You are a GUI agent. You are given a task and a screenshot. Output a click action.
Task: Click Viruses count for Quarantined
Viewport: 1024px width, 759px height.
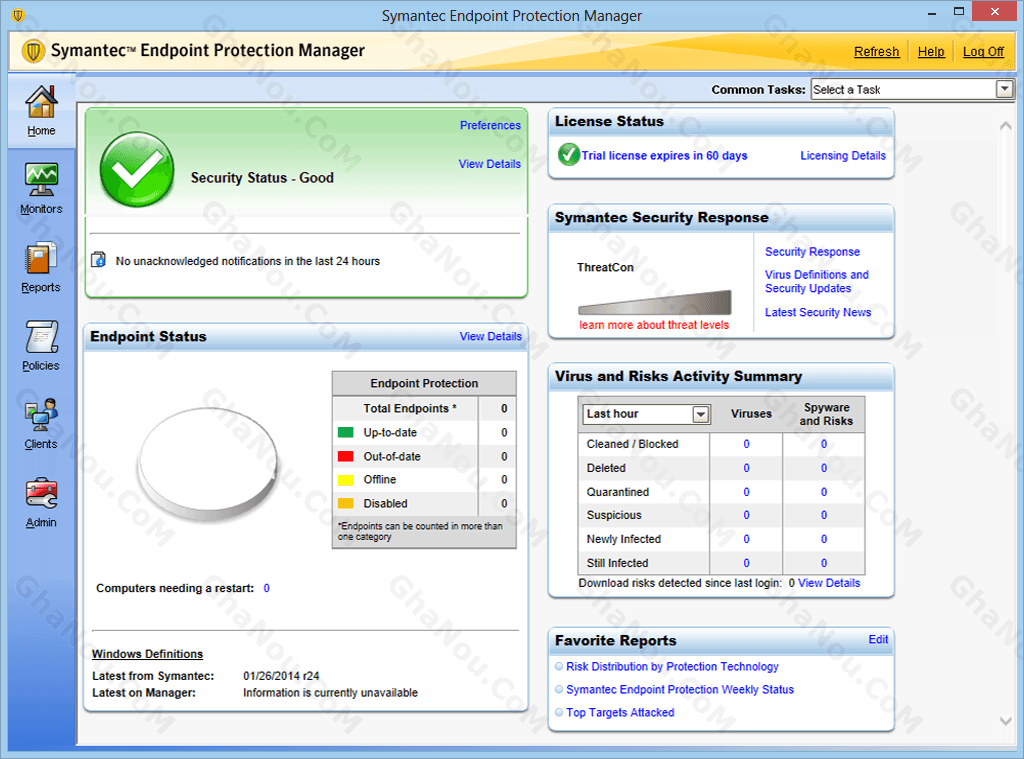746,492
